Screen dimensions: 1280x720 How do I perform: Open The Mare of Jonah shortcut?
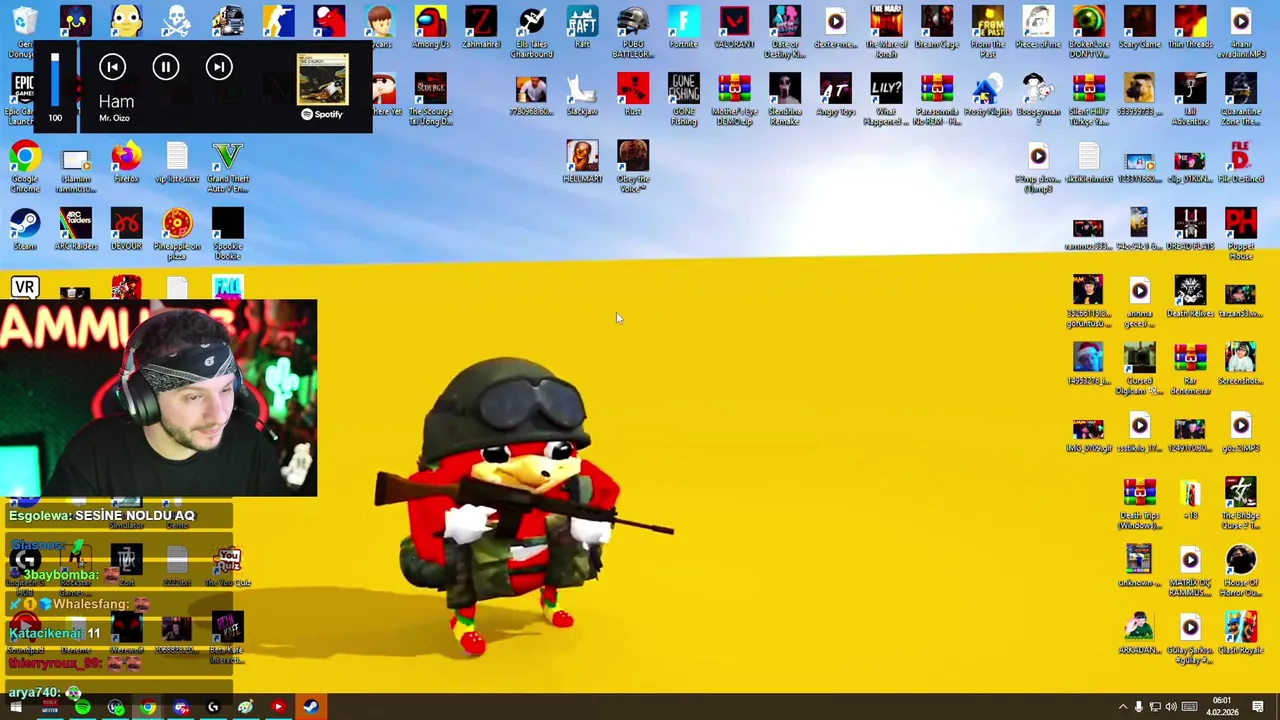coord(886,30)
